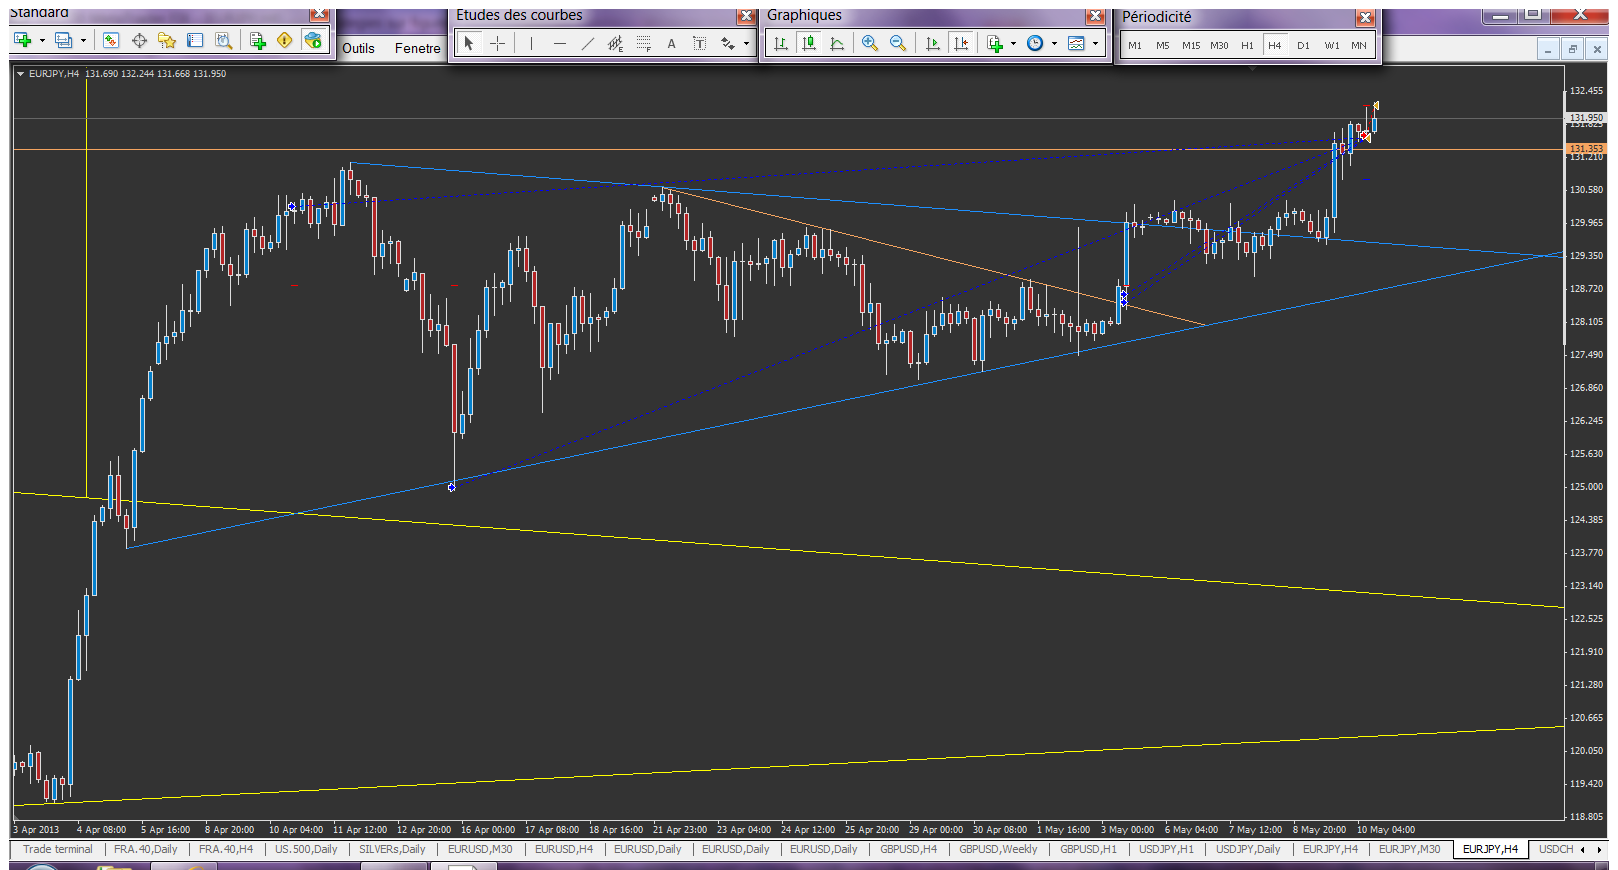
Task: Expand the Periods clock dropdown arrow
Action: tap(1054, 43)
